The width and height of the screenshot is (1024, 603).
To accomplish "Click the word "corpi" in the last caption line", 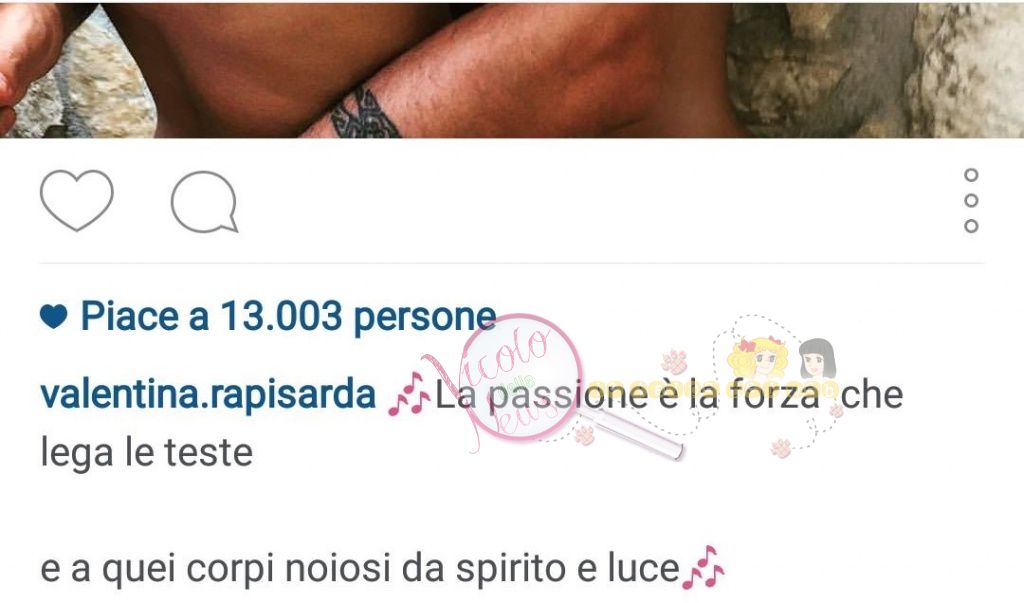I will (230, 569).
